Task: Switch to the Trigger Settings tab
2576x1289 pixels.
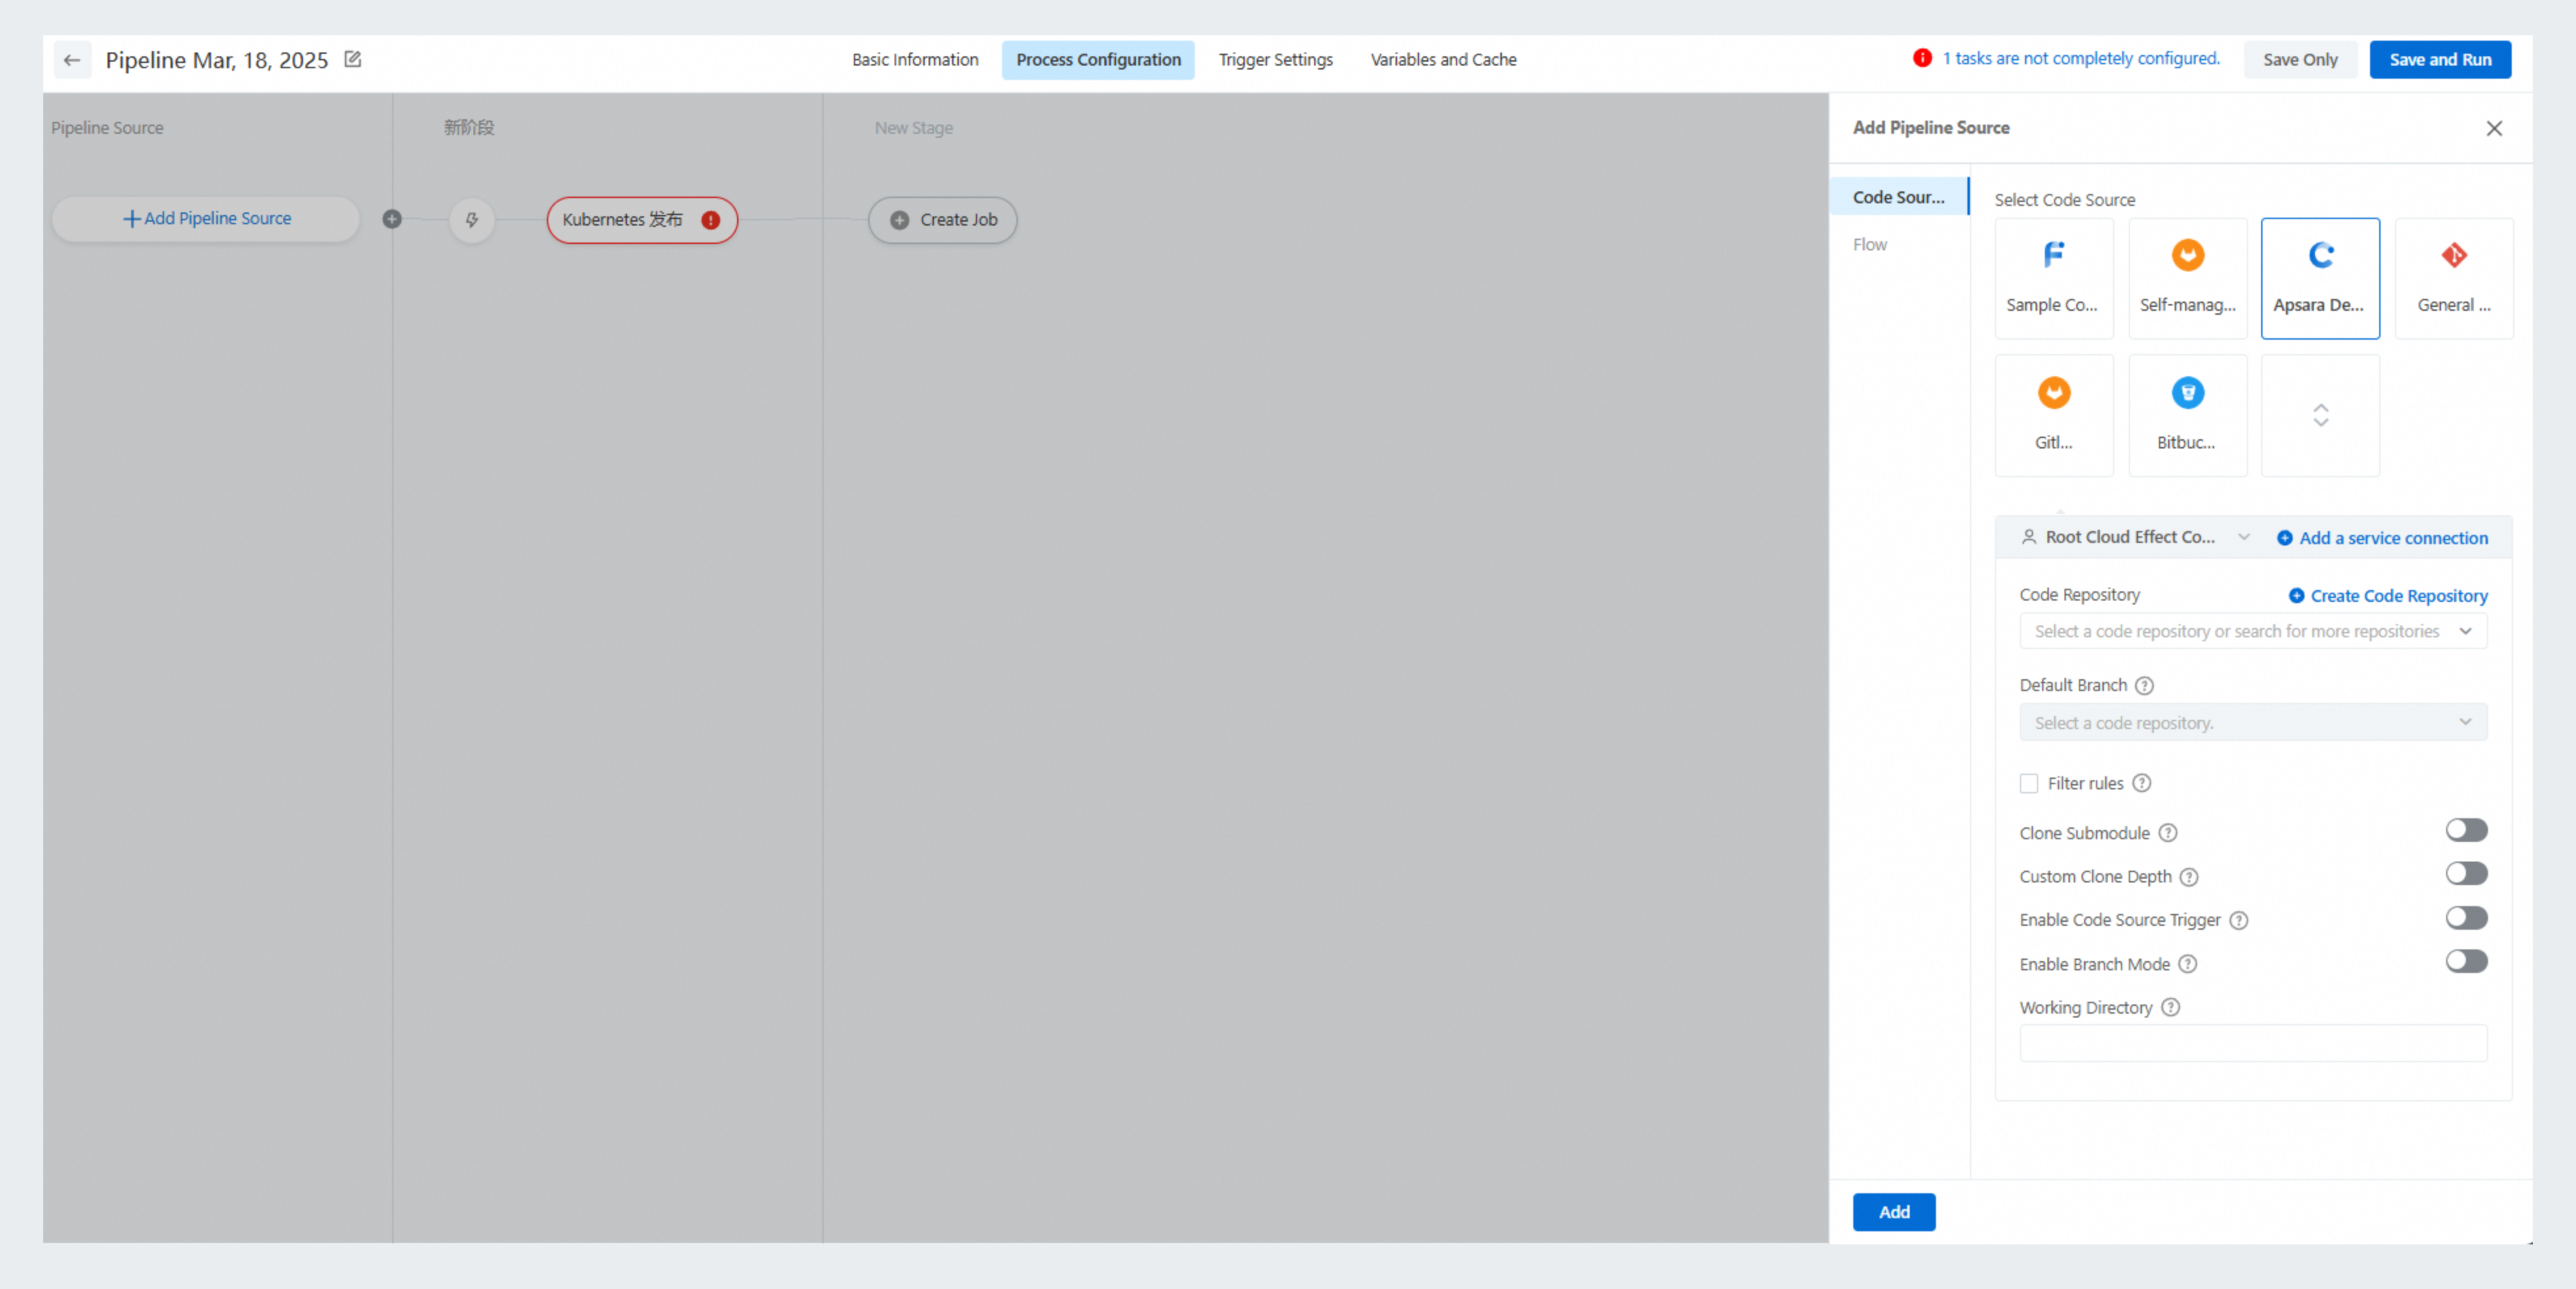Action: (x=1275, y=59)
